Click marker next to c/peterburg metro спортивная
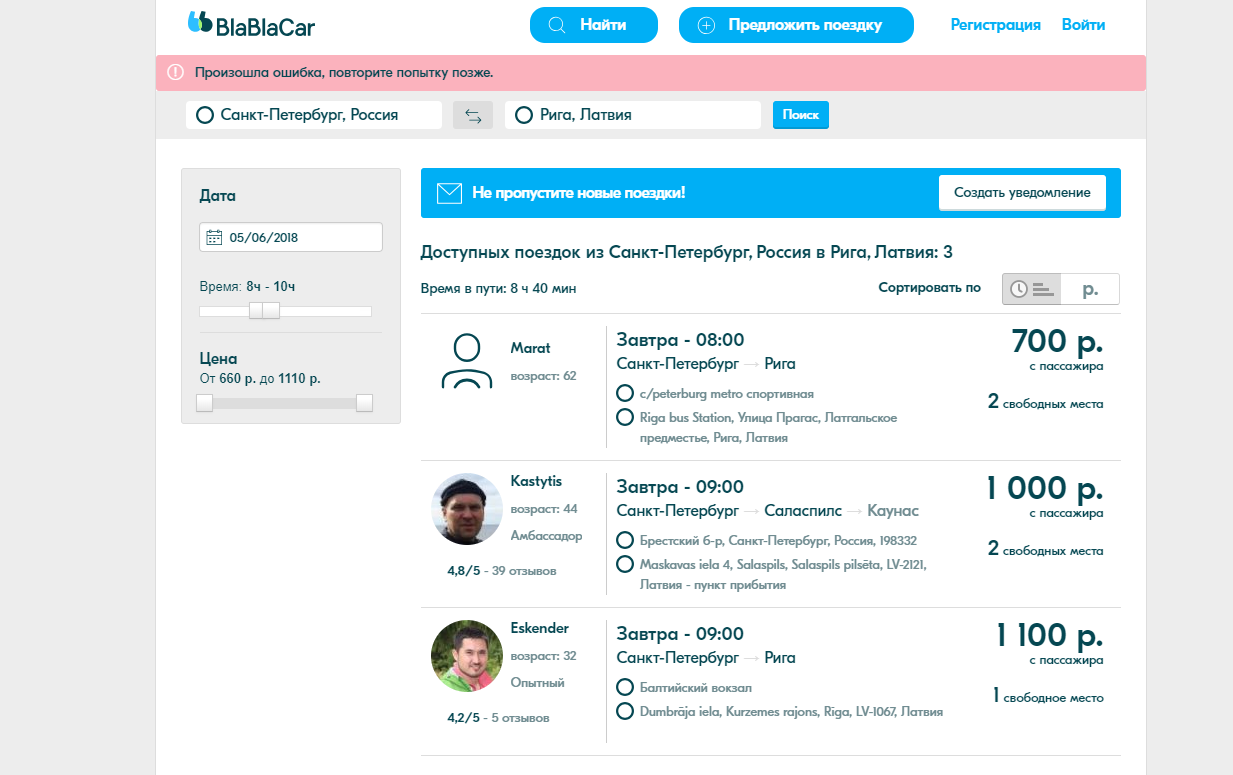 [625, 394]
